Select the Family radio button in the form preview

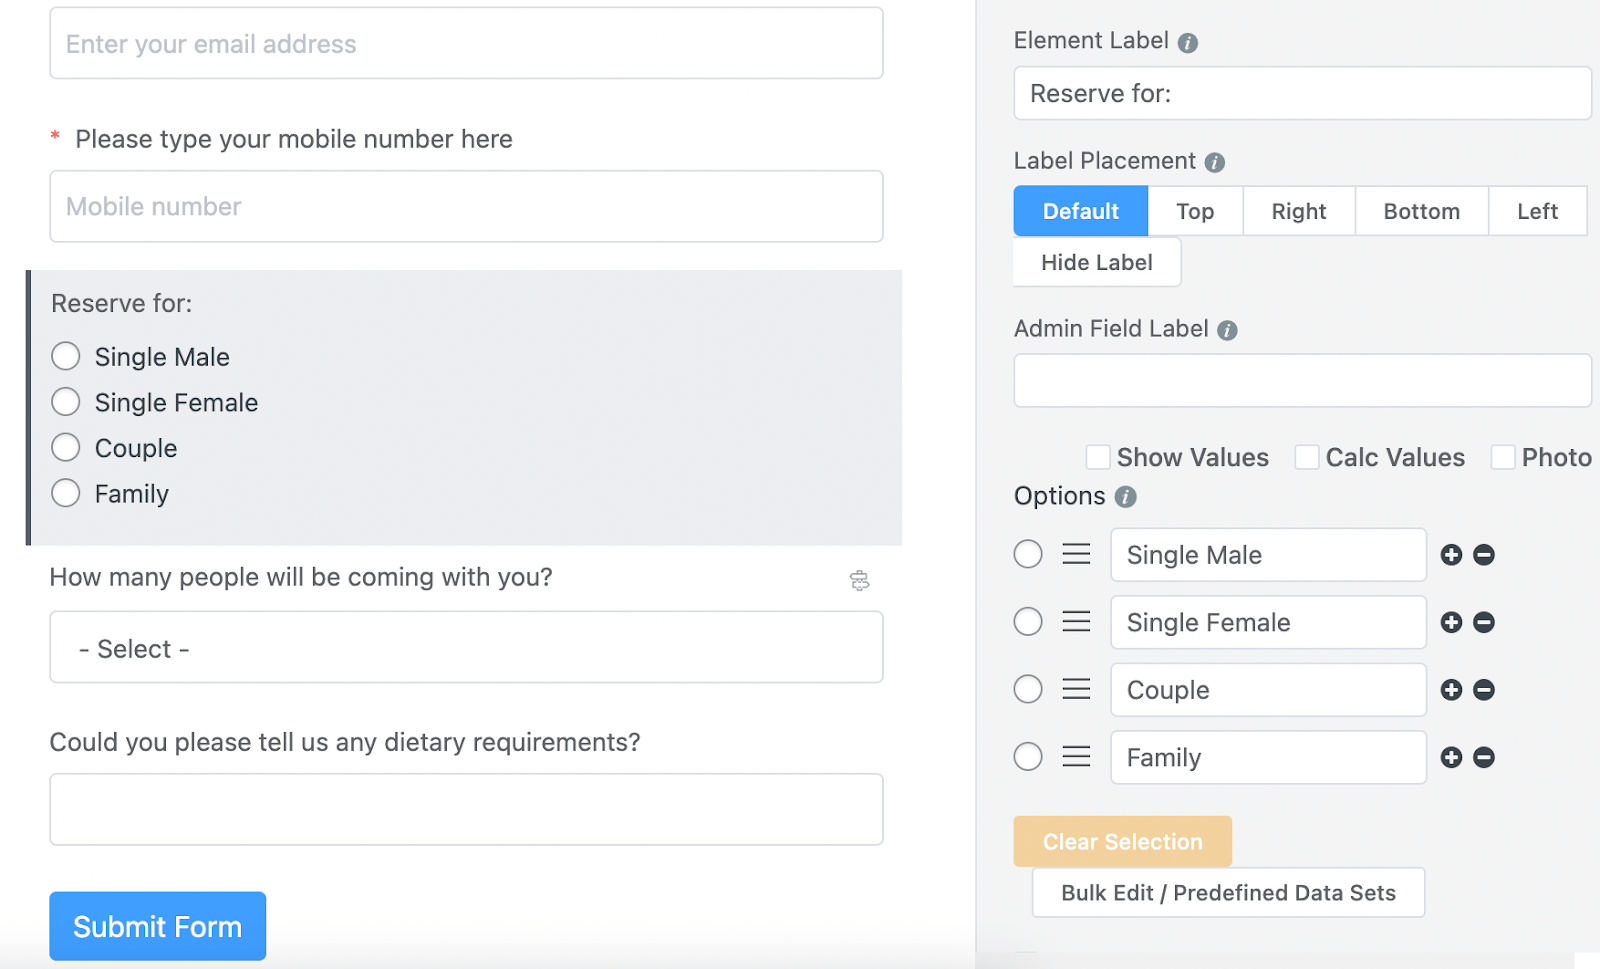click(65, 493)
